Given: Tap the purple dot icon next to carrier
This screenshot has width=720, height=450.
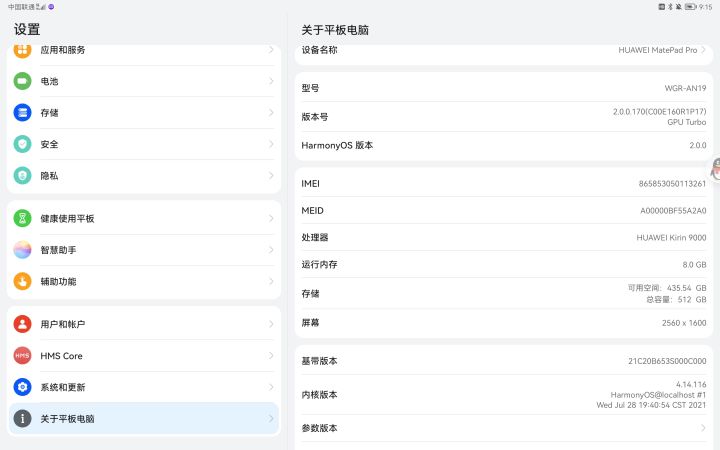Looking at the screenshot, I should (x=51, y=7).
